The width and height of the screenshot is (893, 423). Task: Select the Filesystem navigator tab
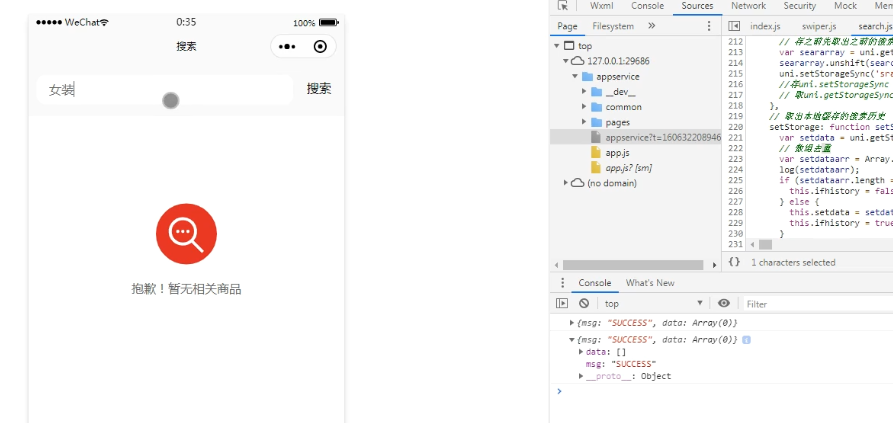[x=613, y=26]
